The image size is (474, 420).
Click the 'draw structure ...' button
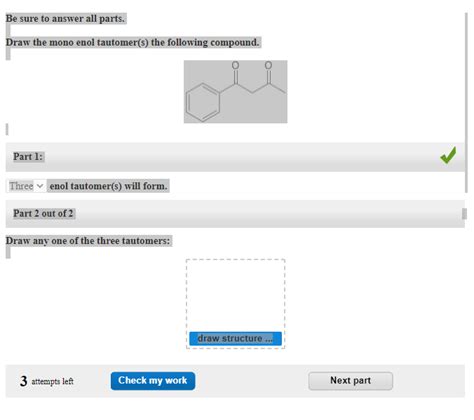coord(235,338)
